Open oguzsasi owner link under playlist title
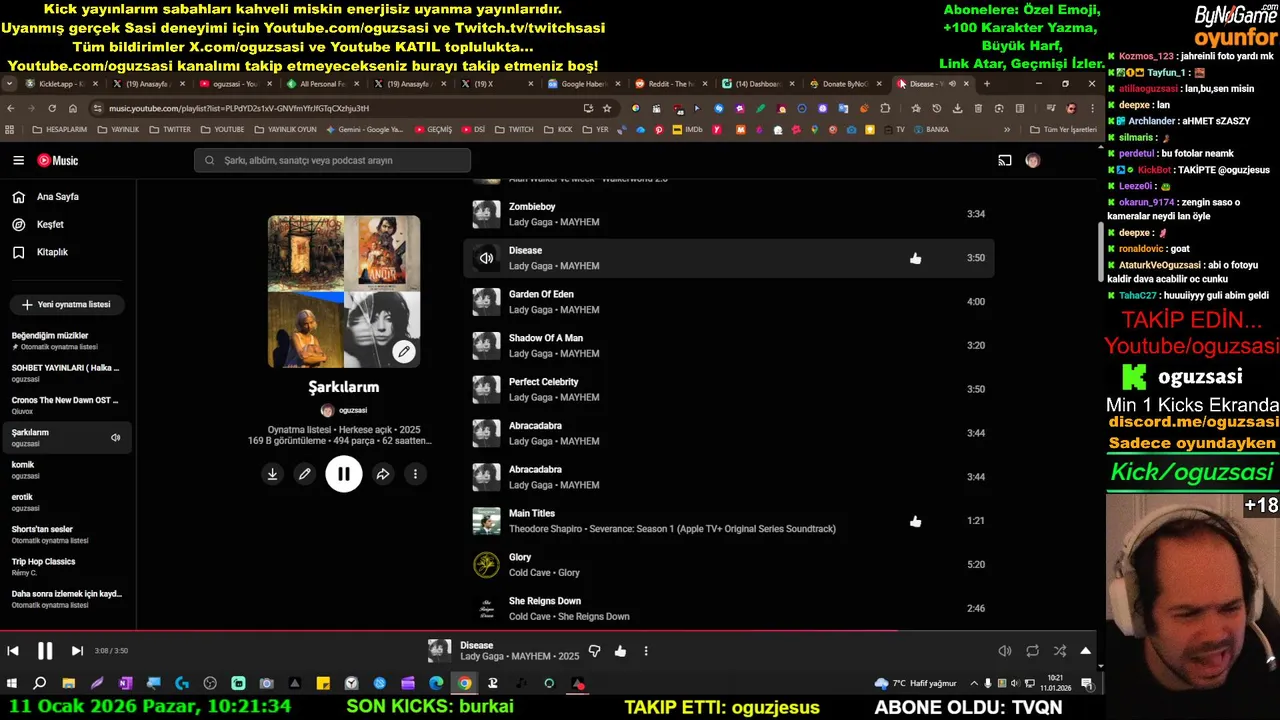The height and width of the screenshot is (720, 1280). pyautogui.click(x=344, y=410)
